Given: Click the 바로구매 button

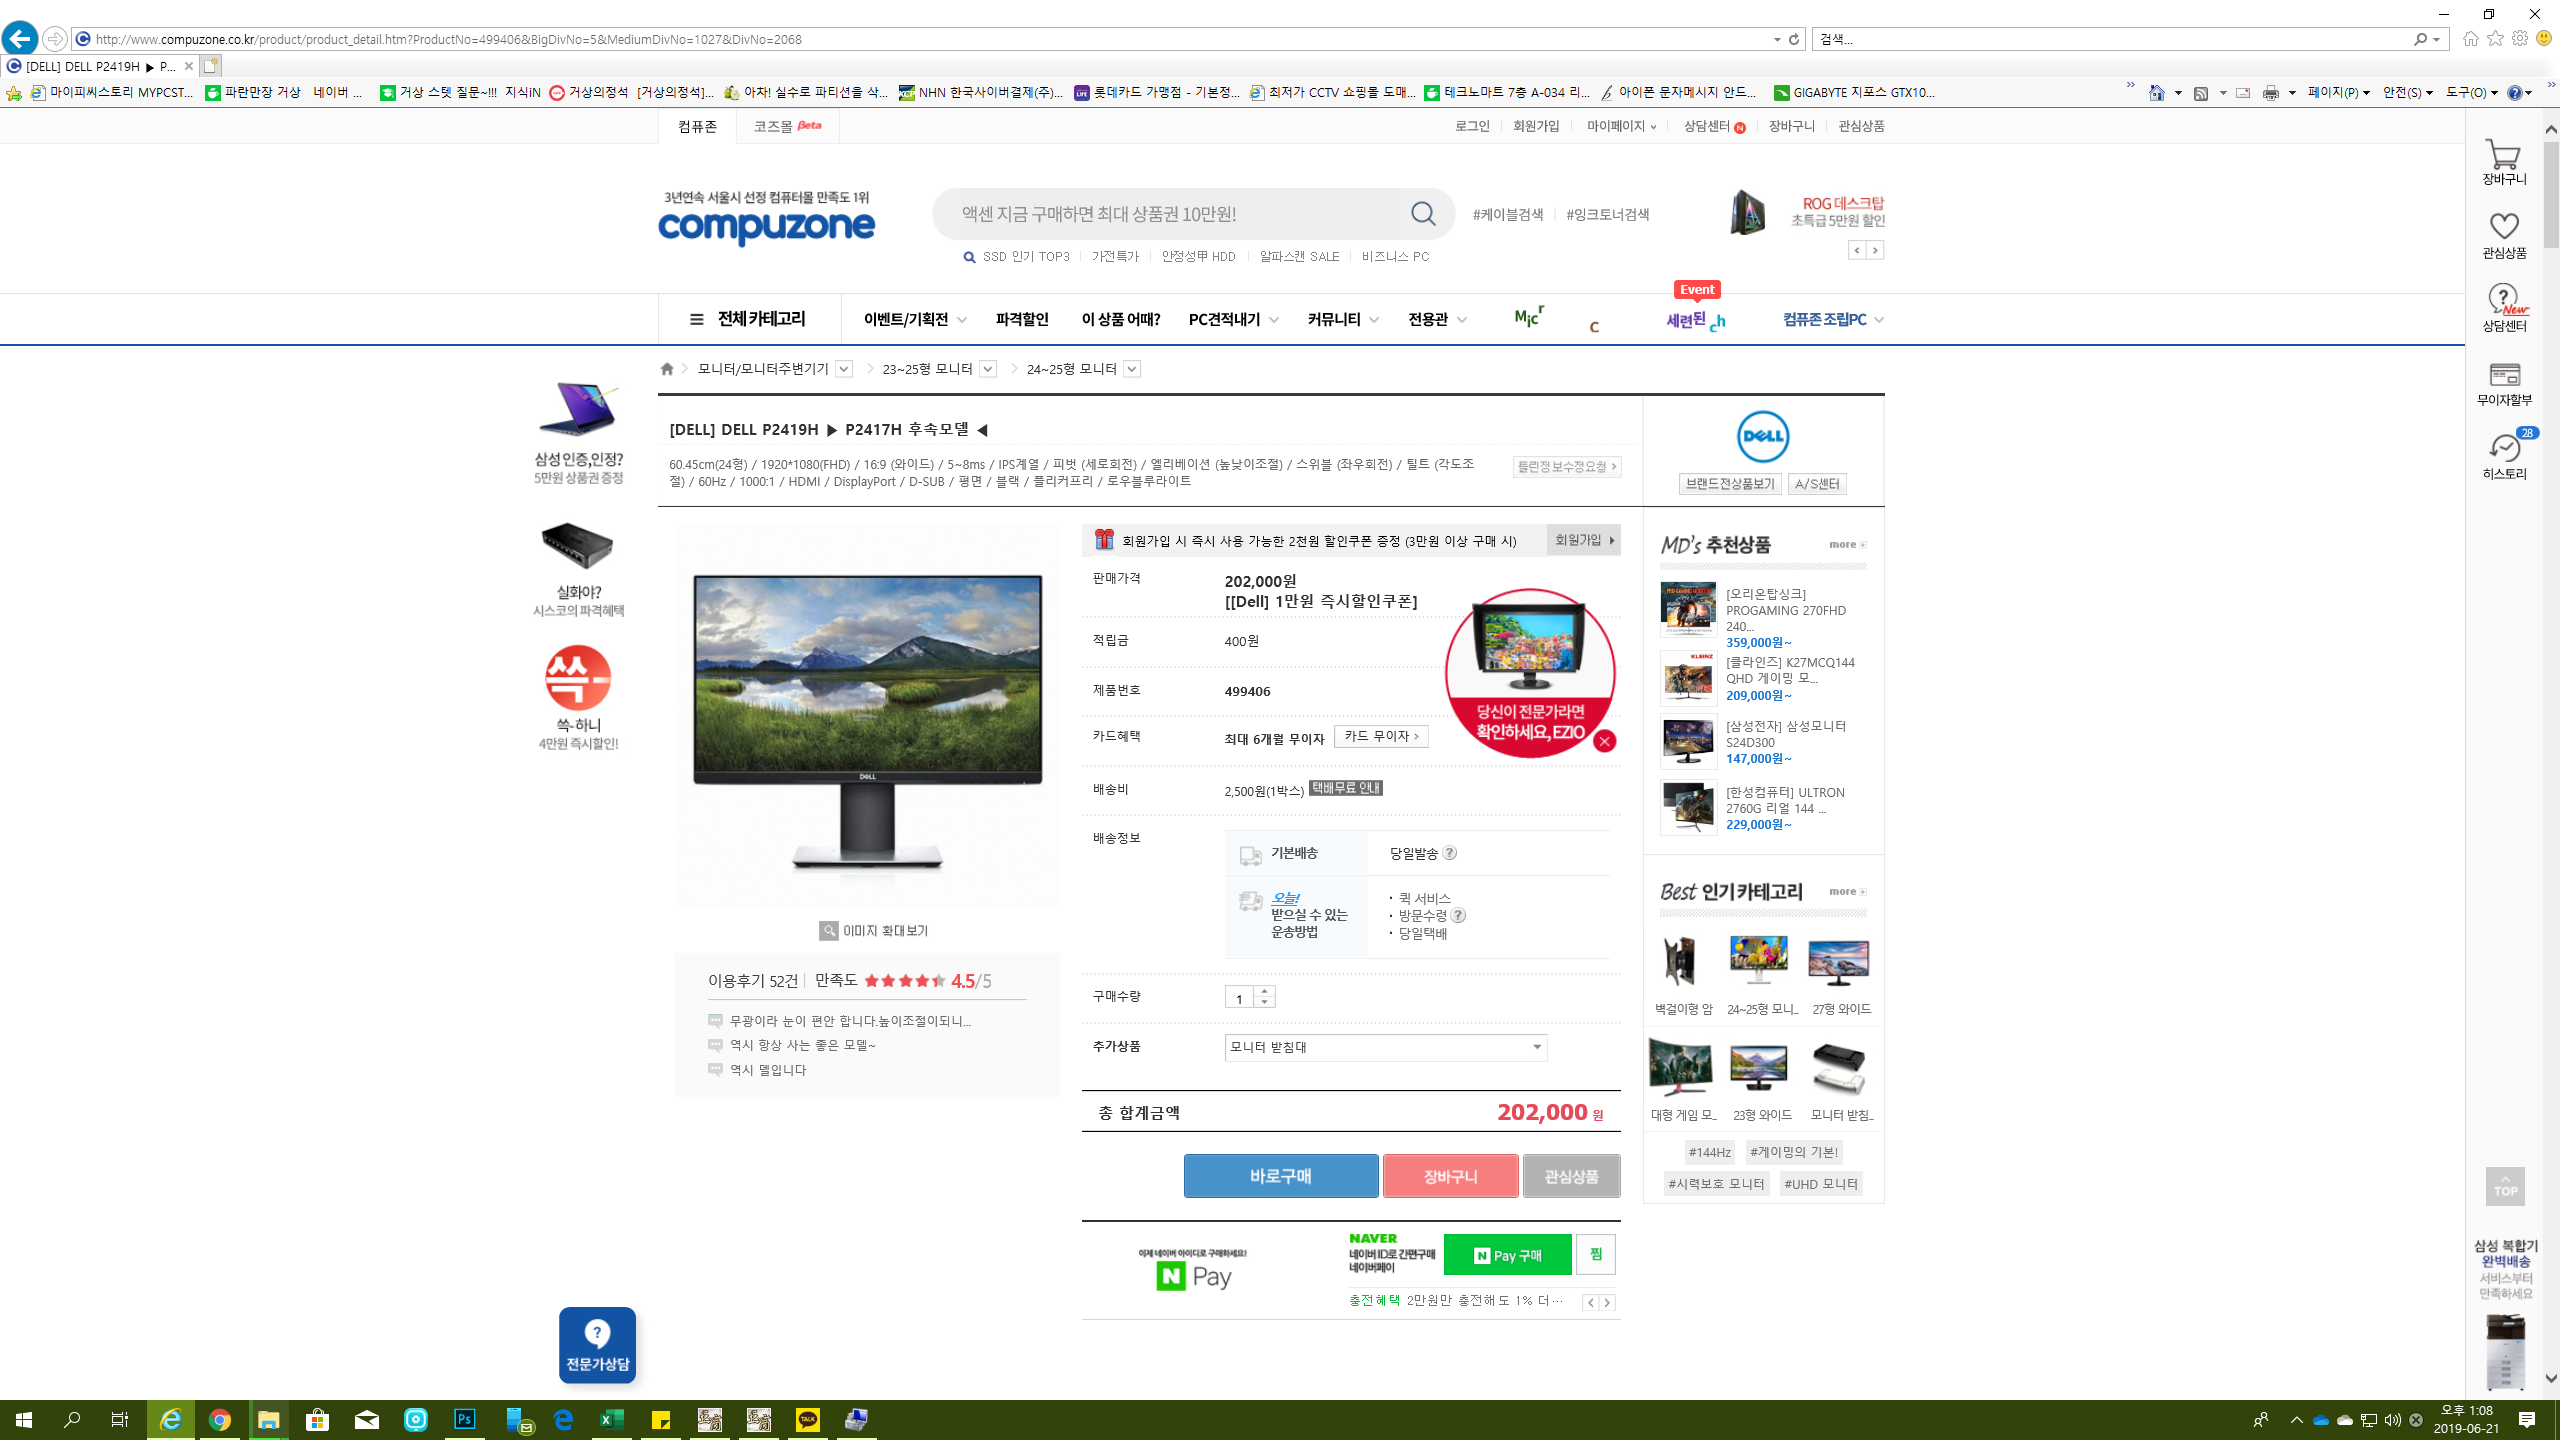Looking at the screenshot, I should [1280, 1176].
